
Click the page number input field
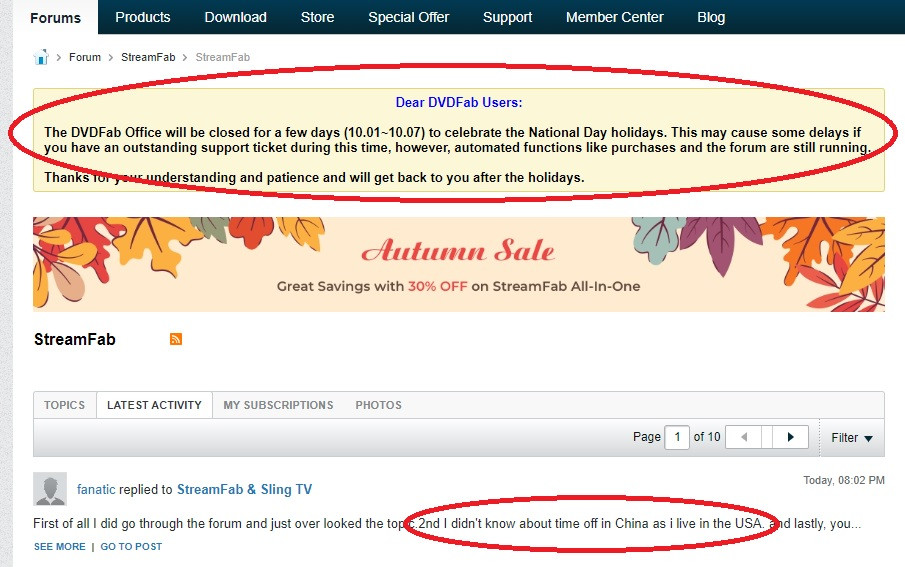coord(677,437)
